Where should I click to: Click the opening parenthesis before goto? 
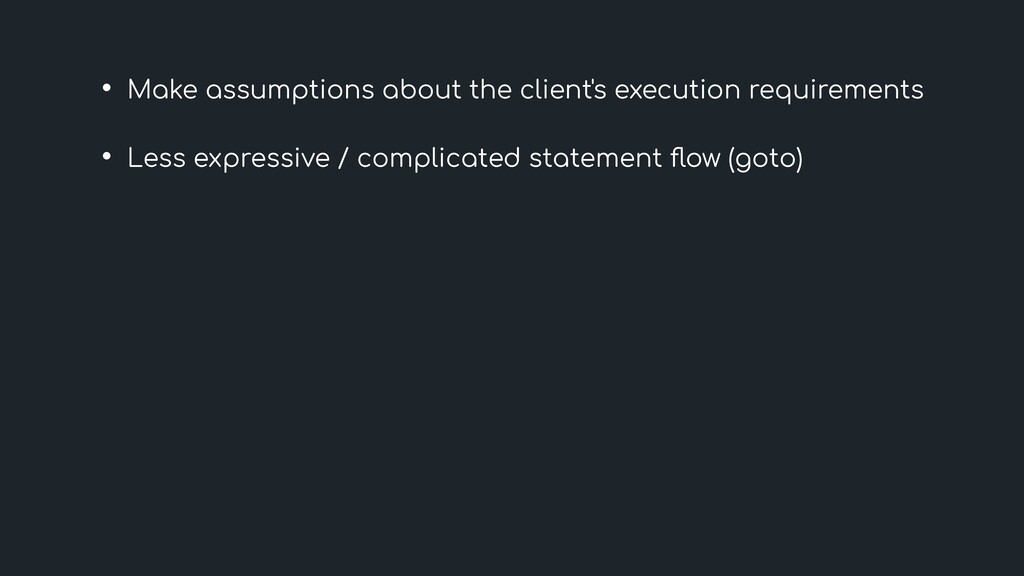tap(733, 159)
